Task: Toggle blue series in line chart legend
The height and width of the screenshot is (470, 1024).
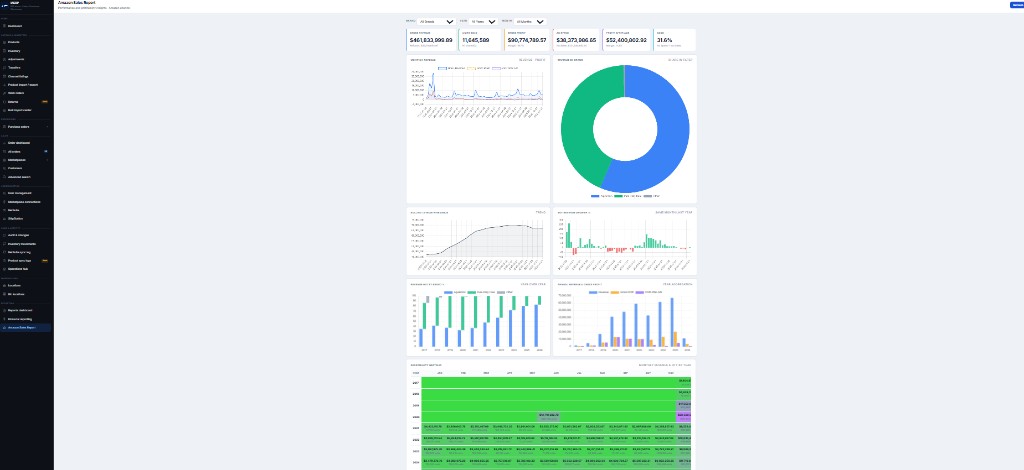Action: tap(452, 68)
